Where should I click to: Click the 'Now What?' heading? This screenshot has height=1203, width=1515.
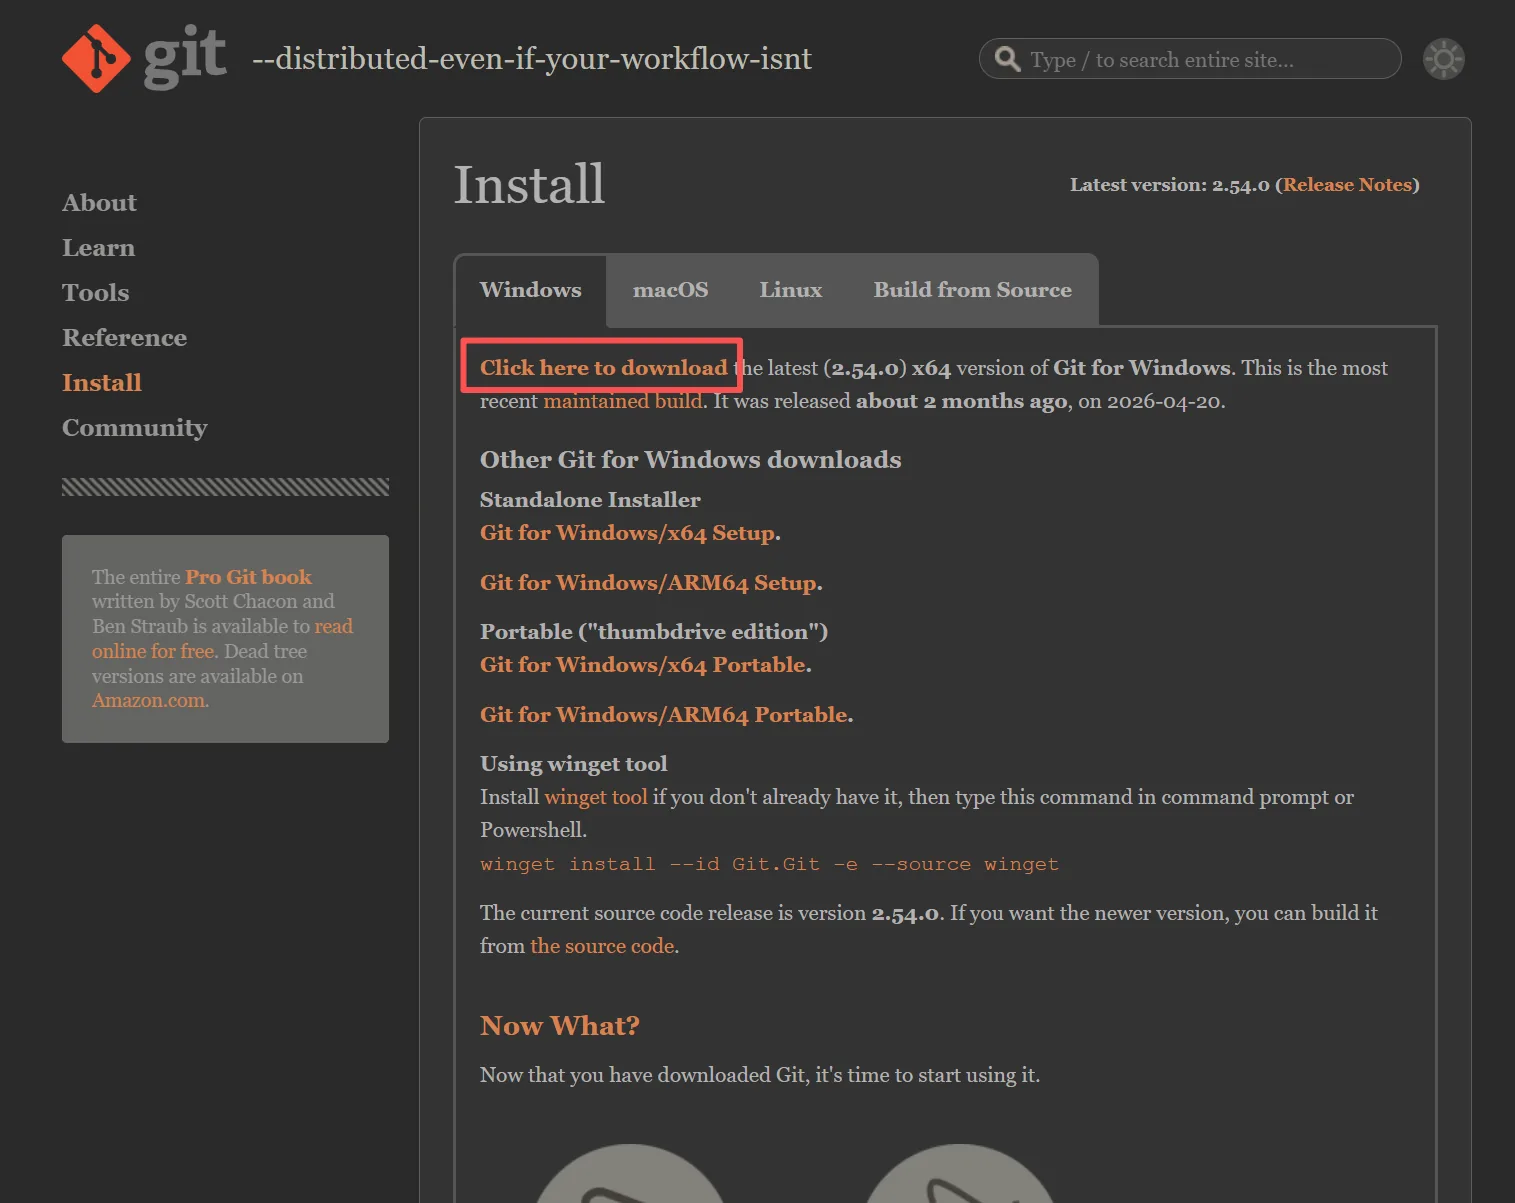click(559, 1026)
